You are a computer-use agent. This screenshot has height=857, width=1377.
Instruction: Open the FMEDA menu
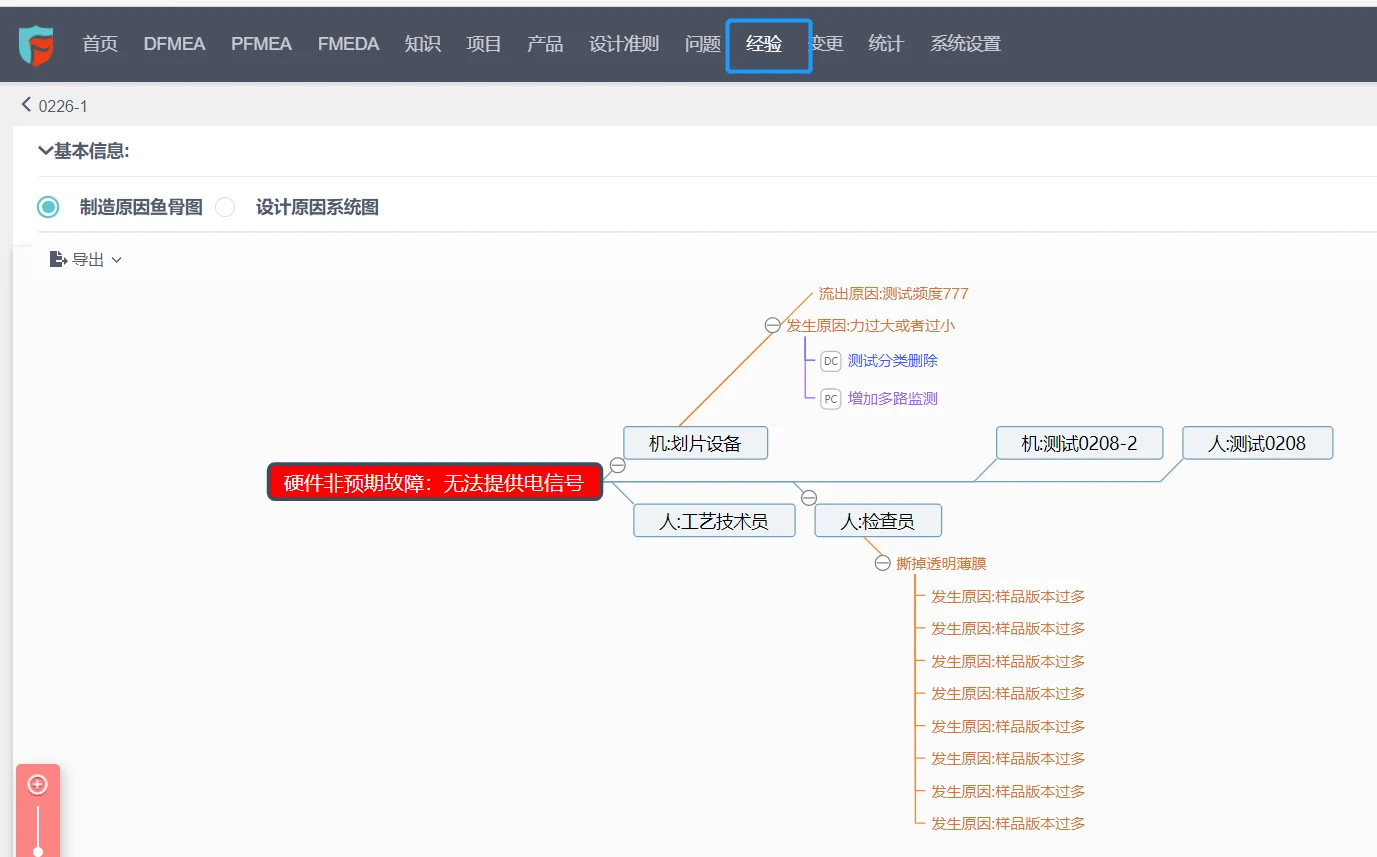348,44
